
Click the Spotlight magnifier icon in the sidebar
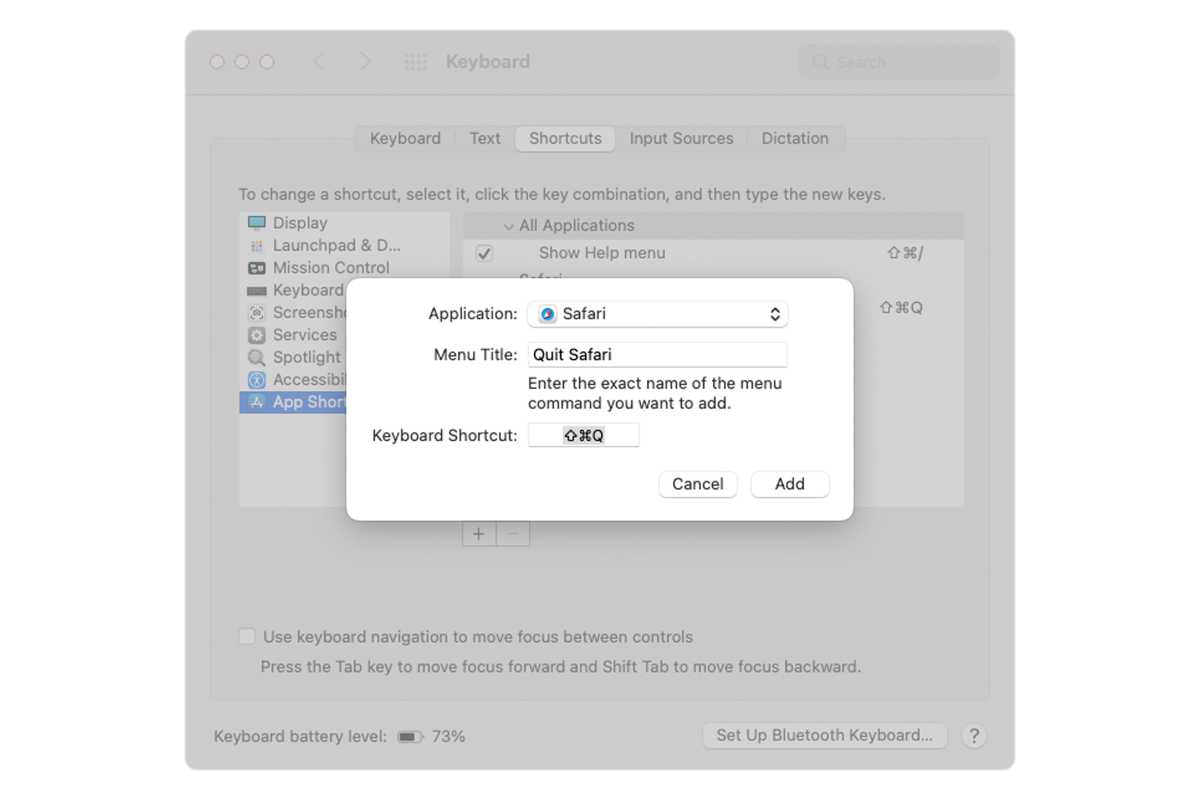tap(257, 357)
